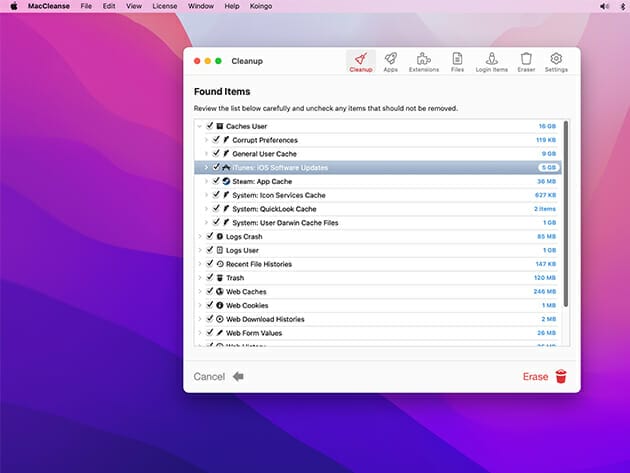630x473 pixels.
Task: Collapse the Caches User group
Action: pos(199,126)
